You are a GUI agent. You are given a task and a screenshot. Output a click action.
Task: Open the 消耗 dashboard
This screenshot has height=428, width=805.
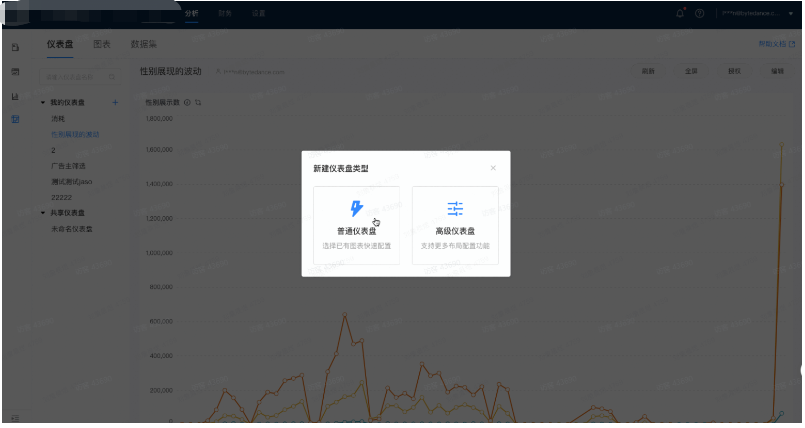(58, 119)
